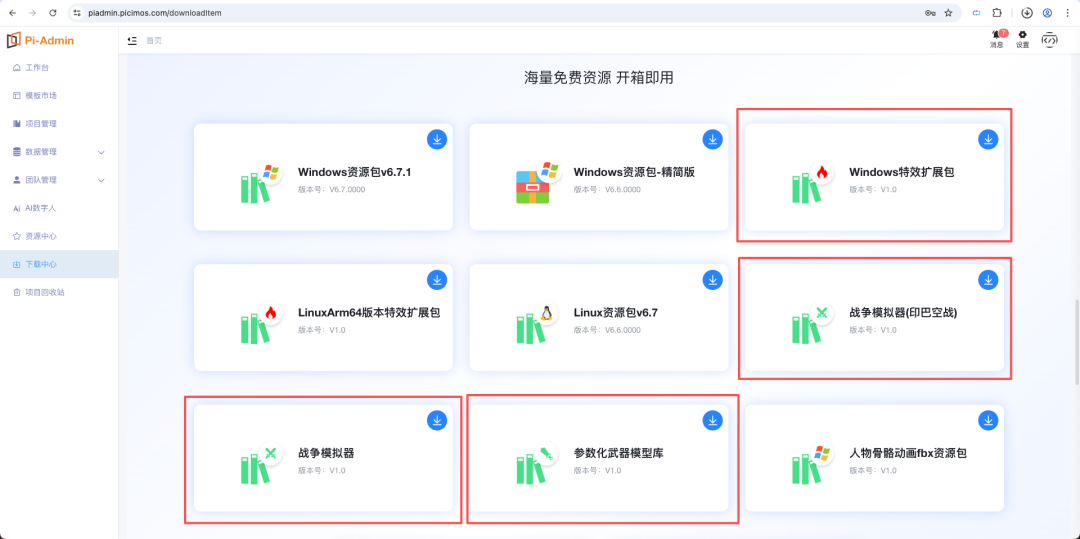
Task: Reload the page in Chrome
Action: point(53,13)
